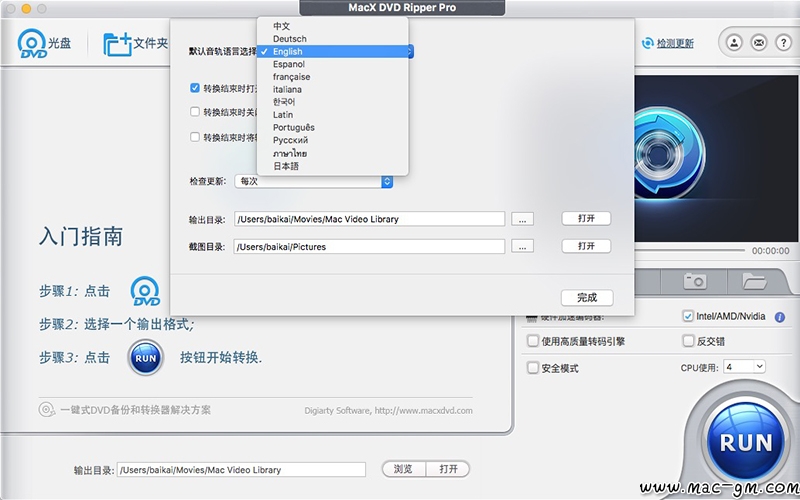The image size is (800, 500).
Task: Click the DVD disc icon in toolbar
Action: [32, 43]
